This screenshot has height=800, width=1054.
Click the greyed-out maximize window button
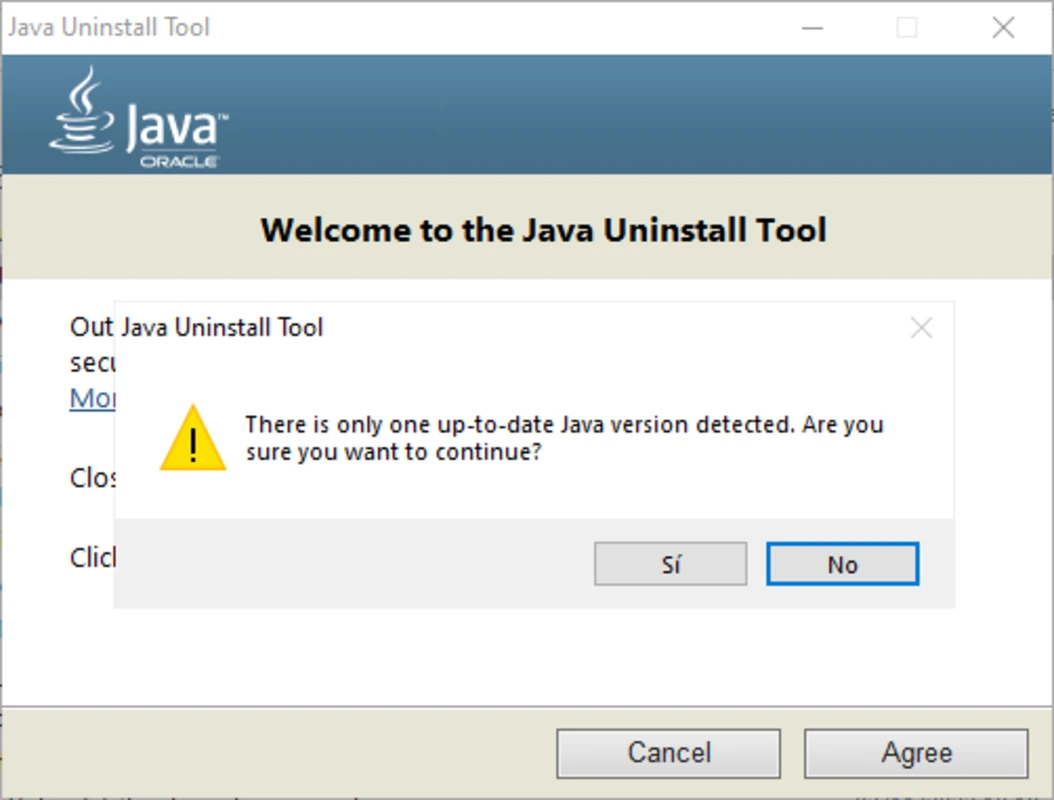click(907, 27)
